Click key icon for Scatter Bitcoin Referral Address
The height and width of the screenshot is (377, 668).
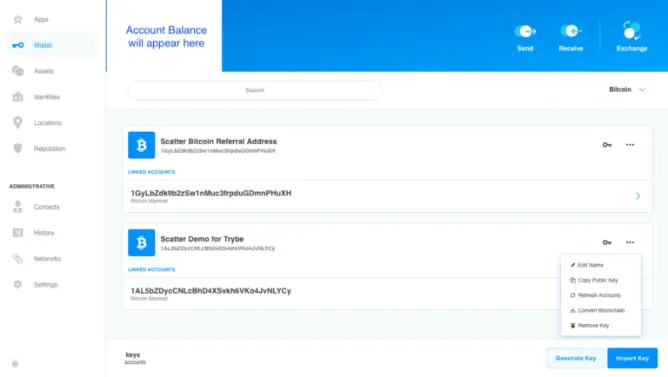pyautogui.click(x=607, y=145)
